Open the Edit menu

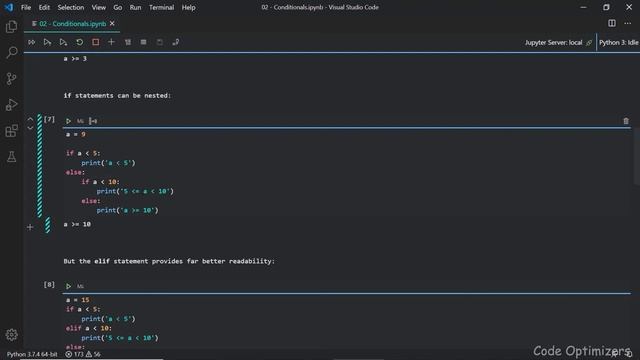(44, 7)
